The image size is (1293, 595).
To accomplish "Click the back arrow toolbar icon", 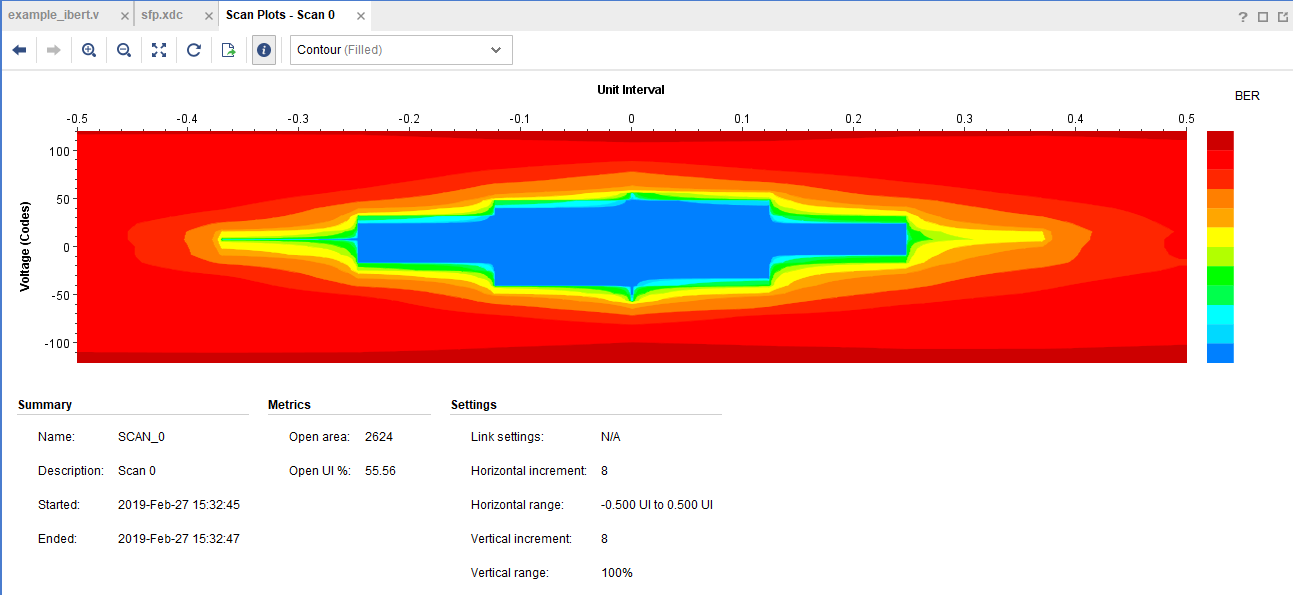I will tap(19, 50).
